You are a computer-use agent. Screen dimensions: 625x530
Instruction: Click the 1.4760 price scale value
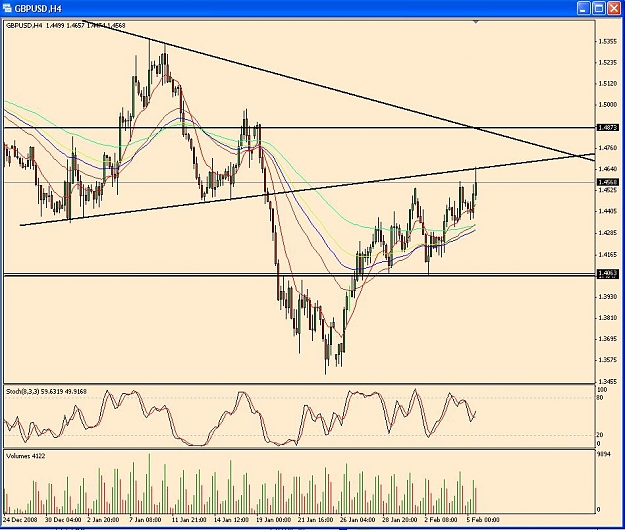608,147
